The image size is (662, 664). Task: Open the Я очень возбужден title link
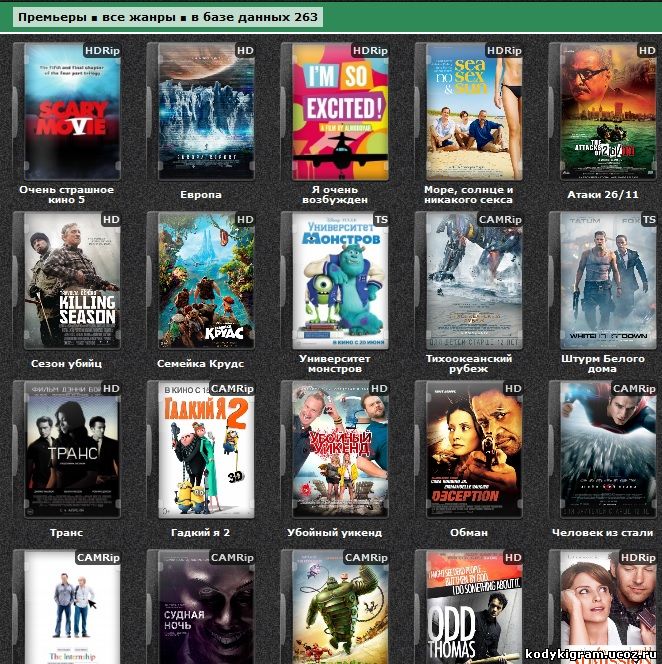[335, 194]
